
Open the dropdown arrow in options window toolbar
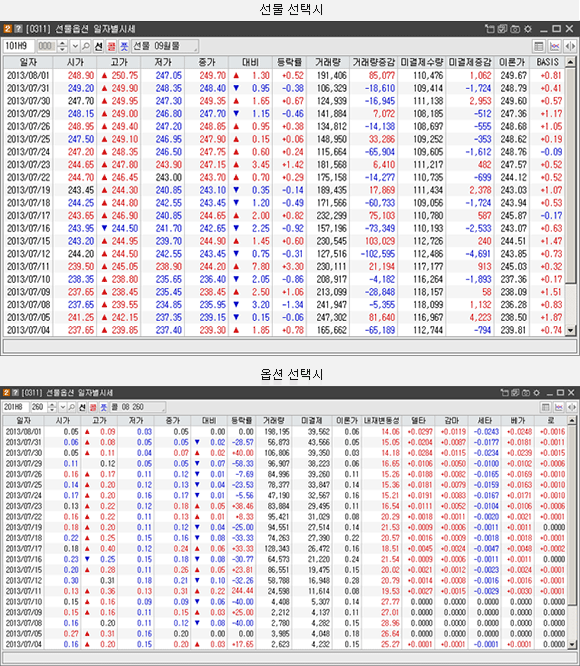(63, 407)
